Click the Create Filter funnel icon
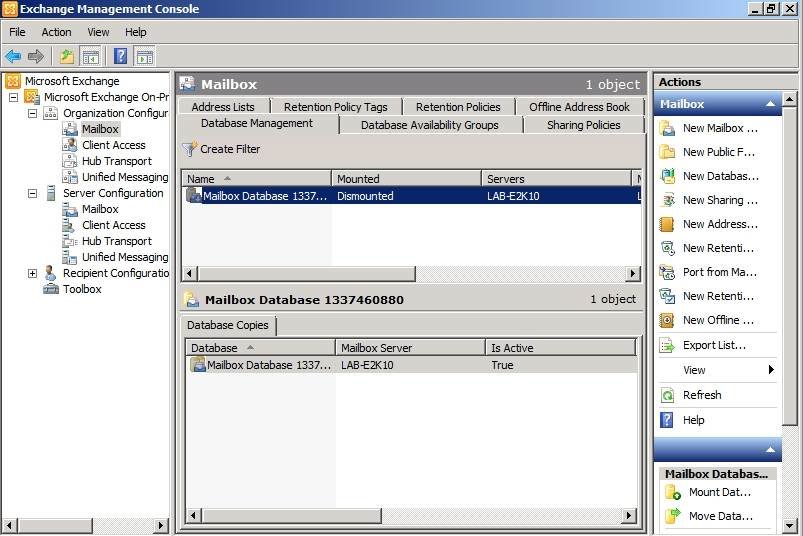The image size is (803, 536). point(189,149)
